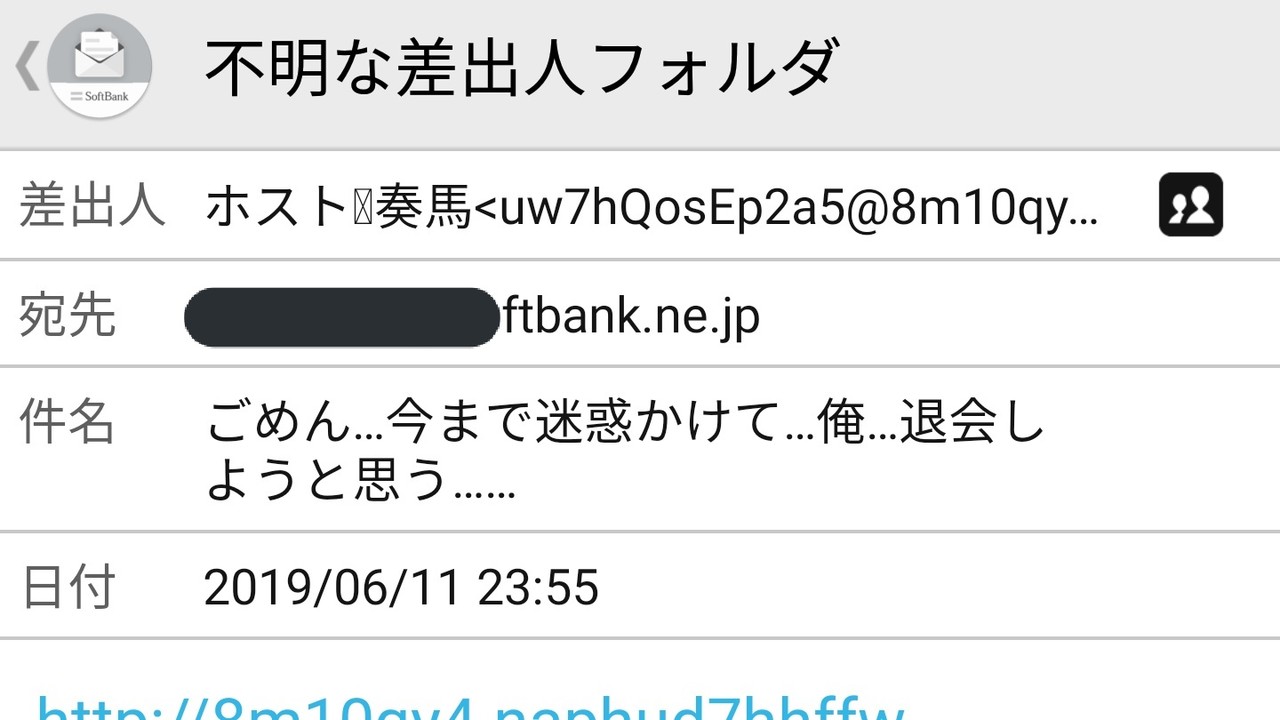Select sender name ホスト奏馬
Image resolution: width=1280 pixels, height=720 pixels.
337,207
